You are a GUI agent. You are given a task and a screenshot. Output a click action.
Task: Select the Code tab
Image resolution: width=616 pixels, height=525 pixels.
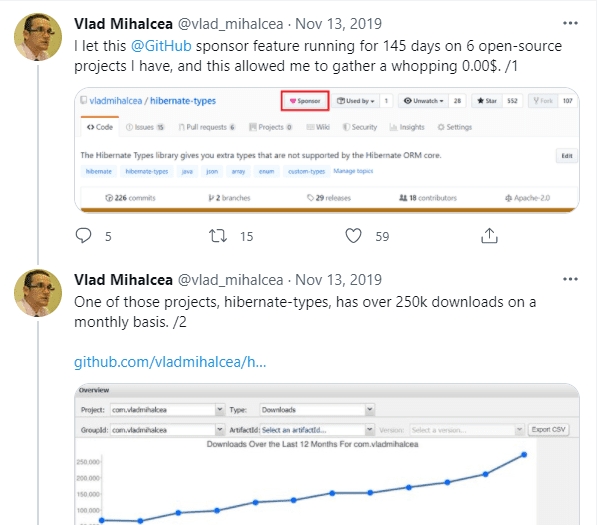pyautogui.click(x=100, y=127)
